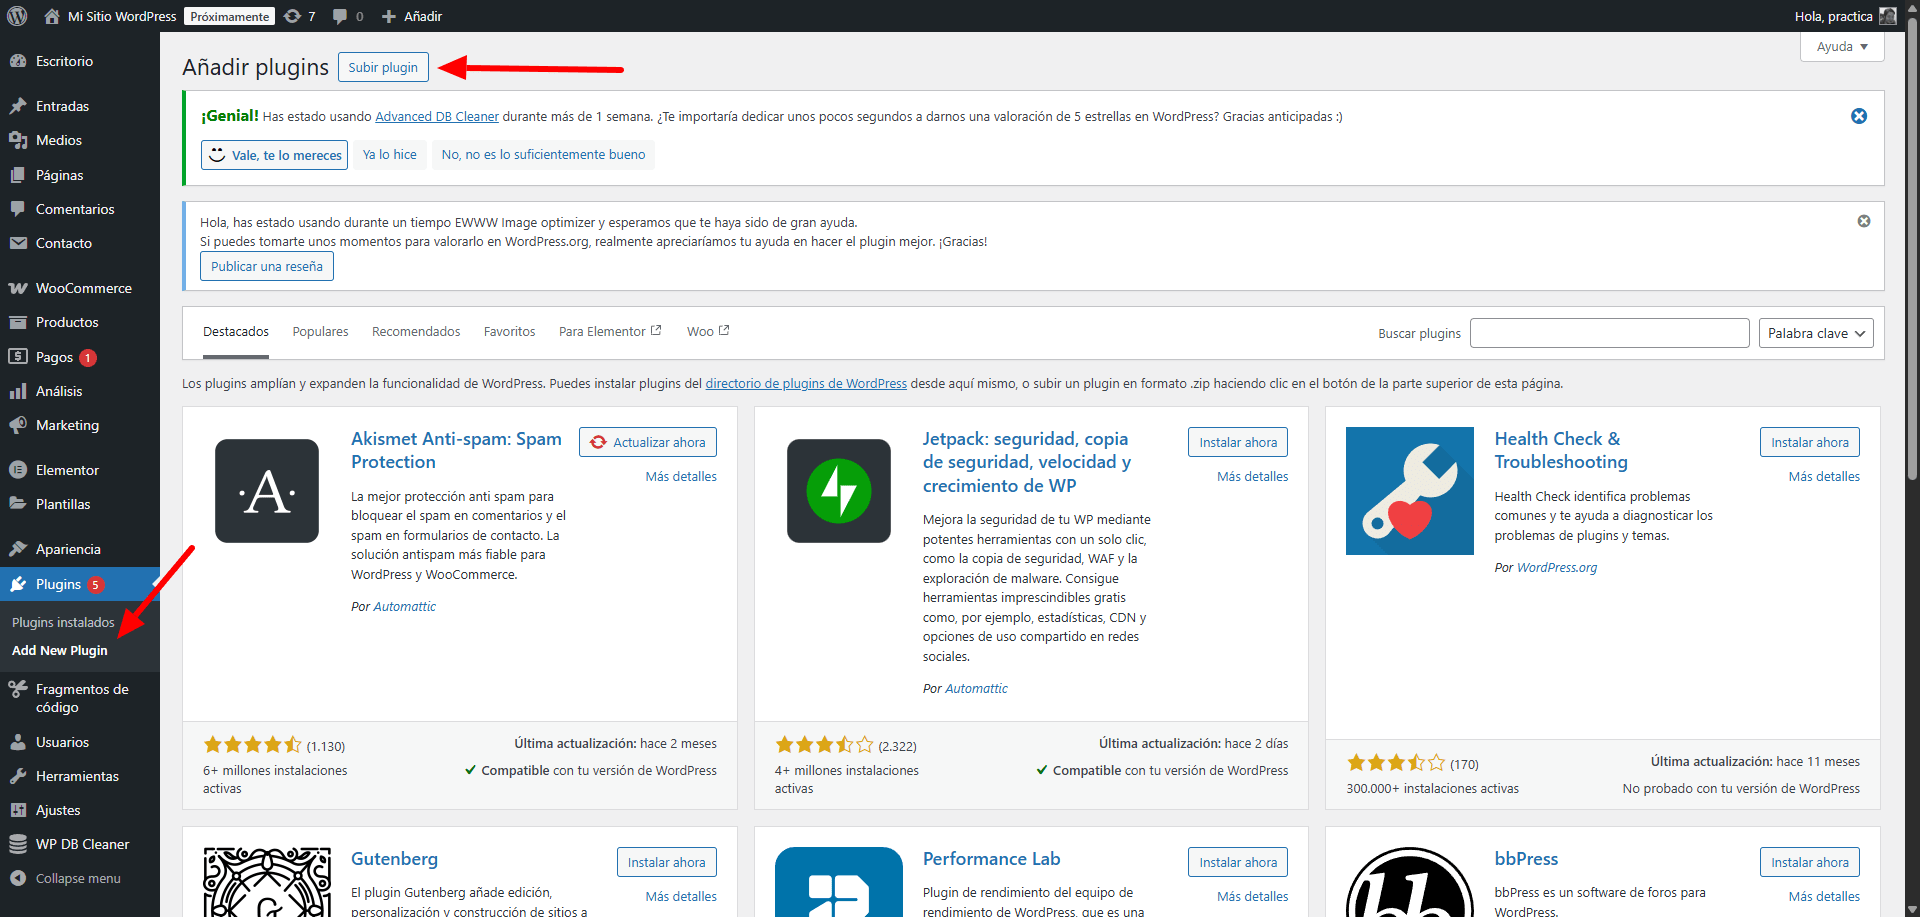Screen dimensions: 1920x917
Task: Open Marketing in the sidebar
Action: tap(80, 425)
